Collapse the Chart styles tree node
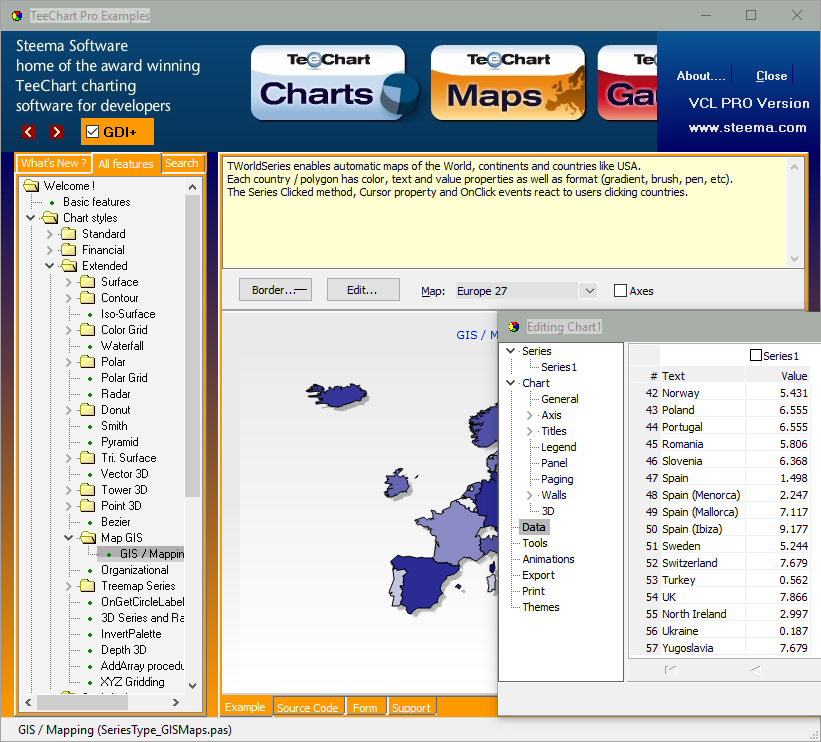 pos(30,218)
